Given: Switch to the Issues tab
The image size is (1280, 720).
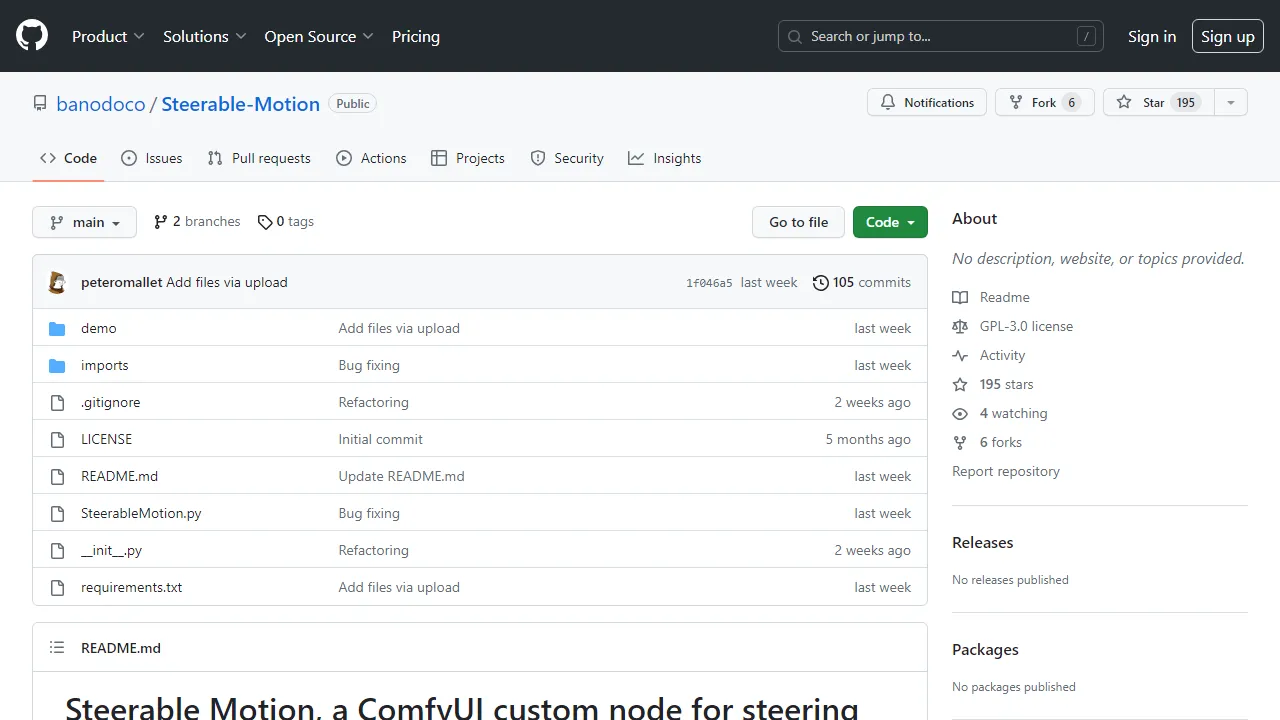Looking at the screenshot, I should pos(152,158).
